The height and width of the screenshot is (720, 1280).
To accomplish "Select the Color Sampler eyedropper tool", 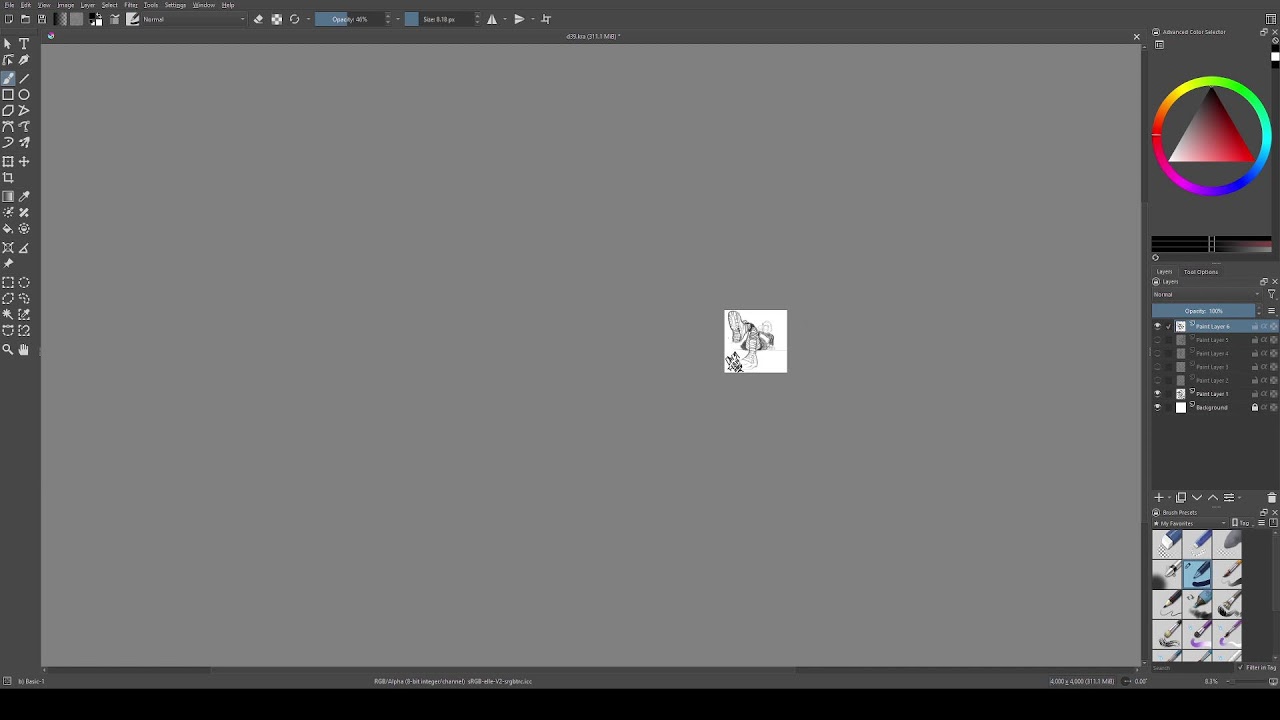I will click(x=24, y=197).
